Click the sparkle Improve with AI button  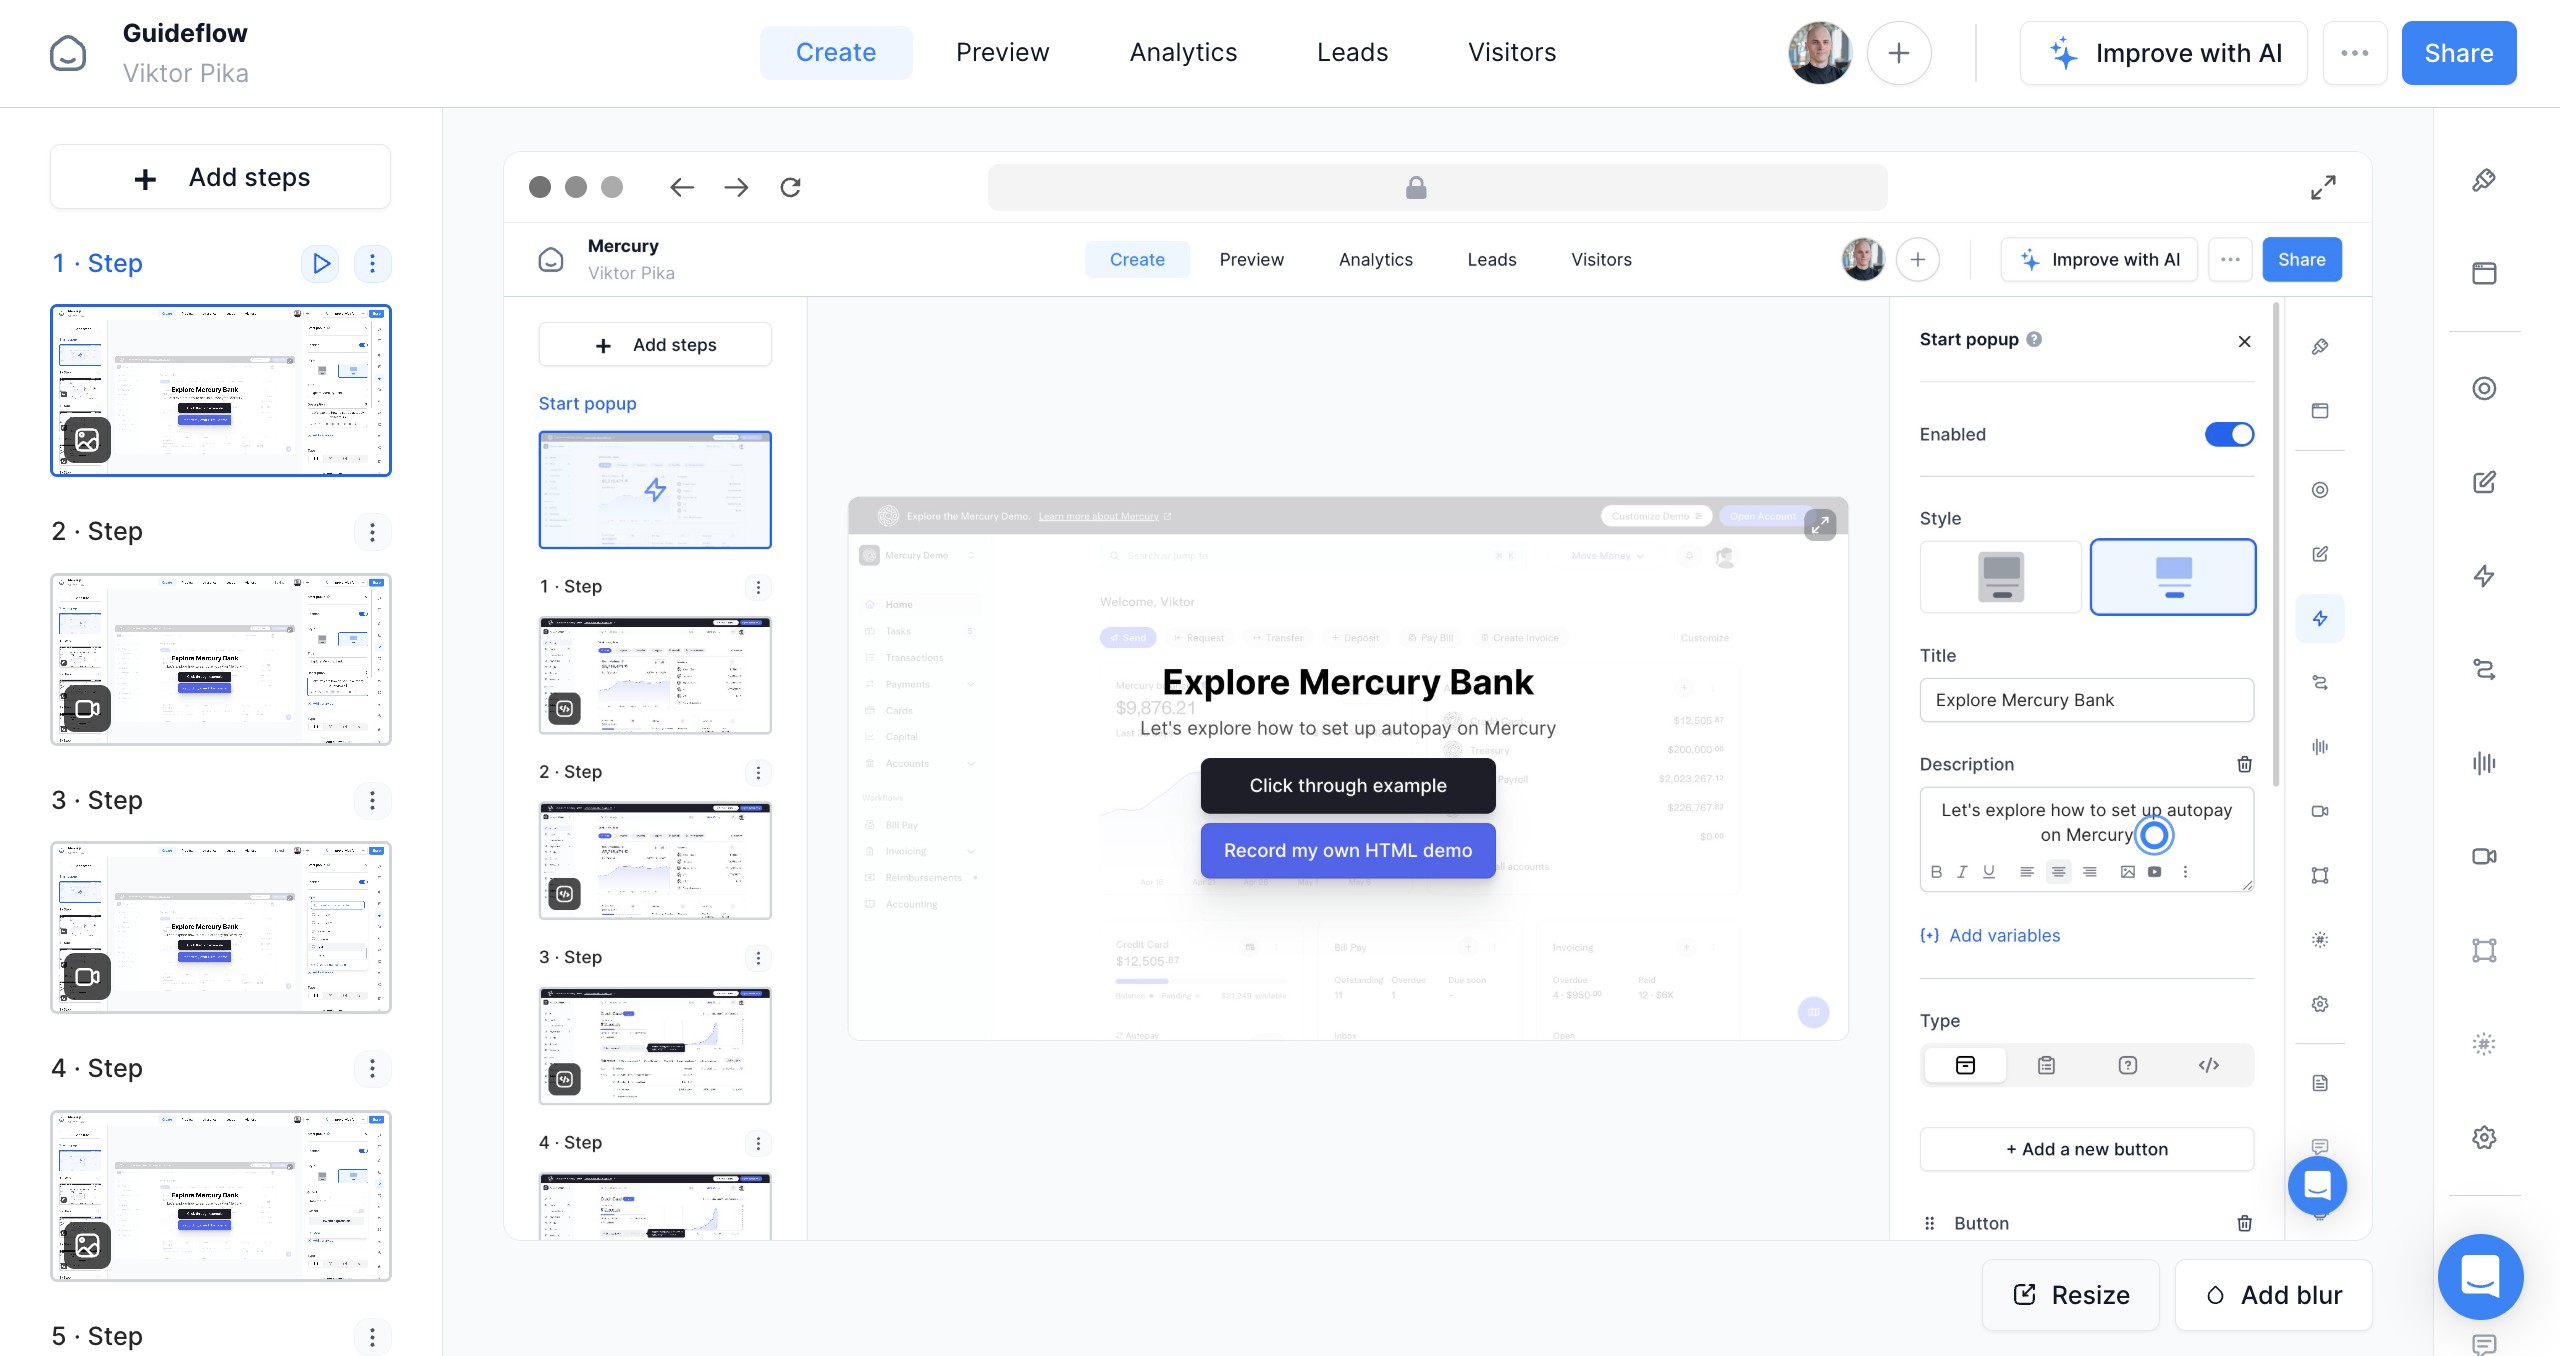[x=2164, y=53]
